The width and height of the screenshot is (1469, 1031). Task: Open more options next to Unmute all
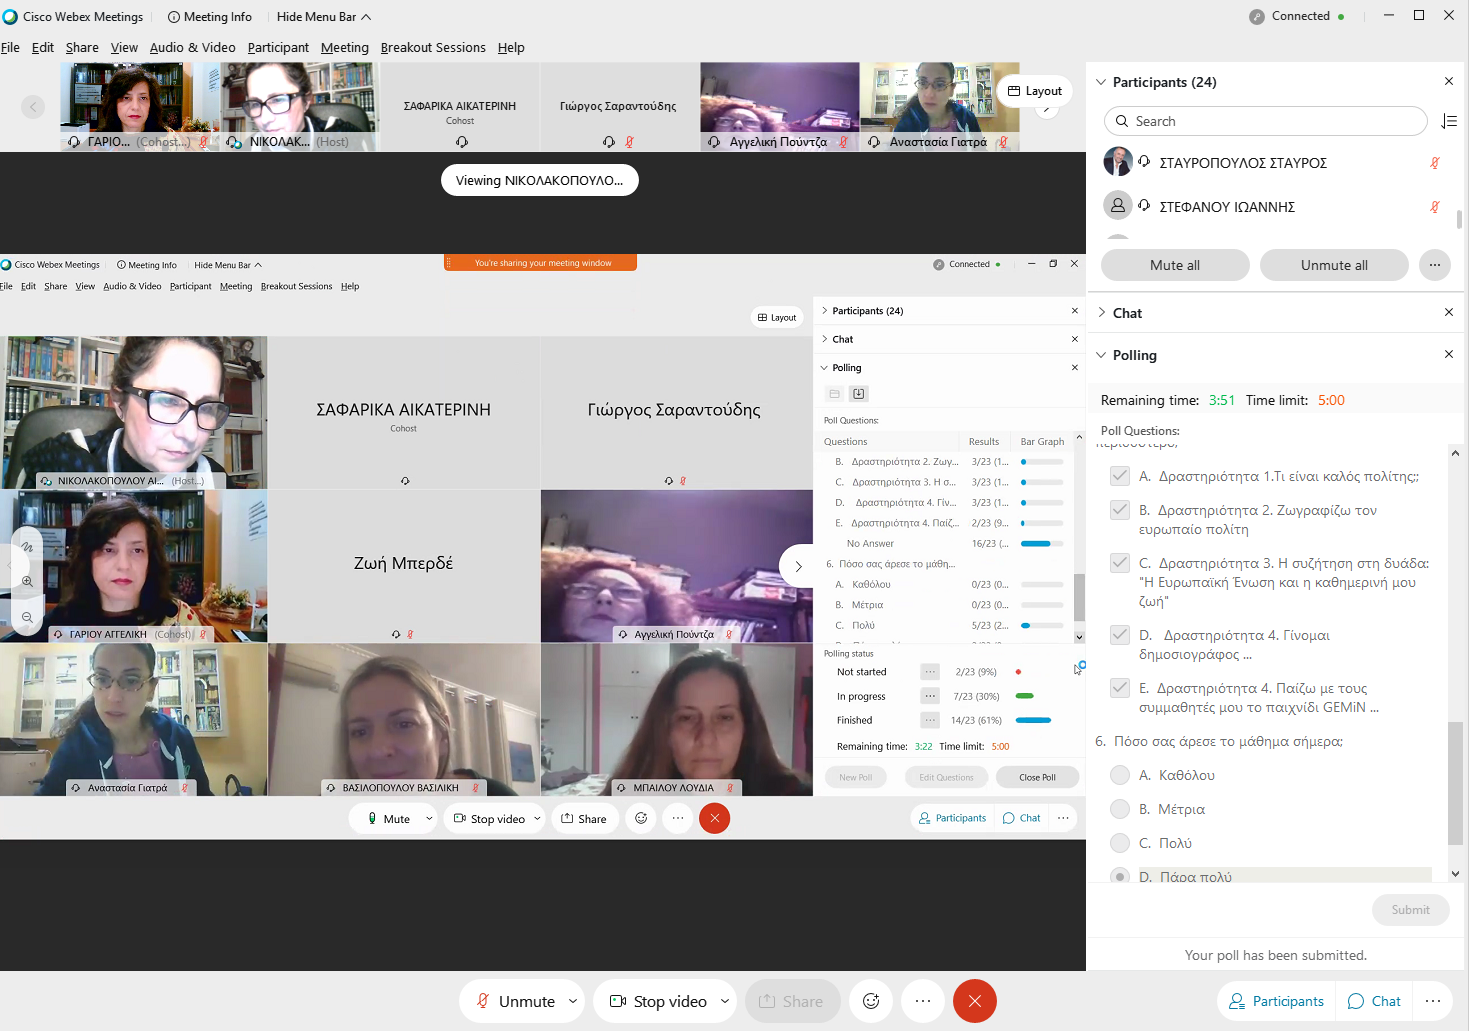pyautogui.click(x=1434, y=265)
